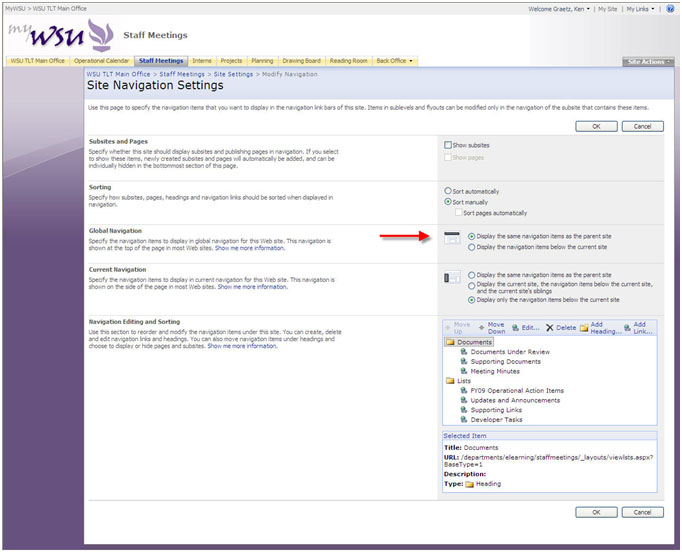Click the myWSU flame logo

100,35
